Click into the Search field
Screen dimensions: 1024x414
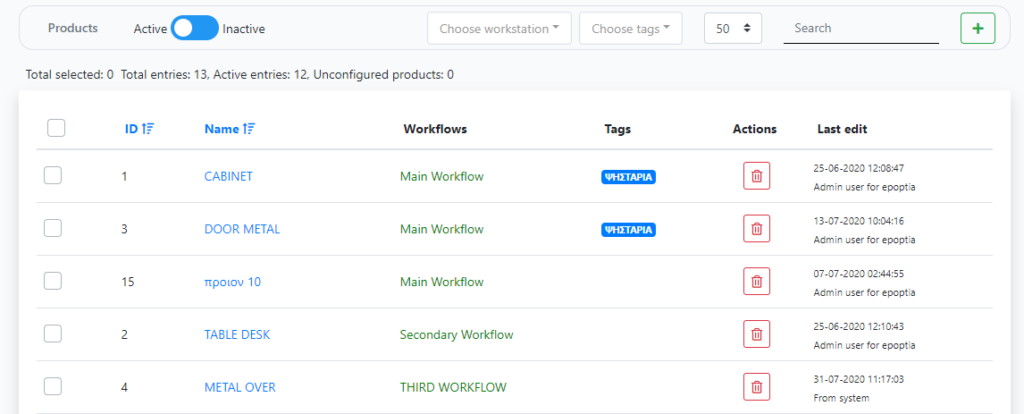coord(860,29)
